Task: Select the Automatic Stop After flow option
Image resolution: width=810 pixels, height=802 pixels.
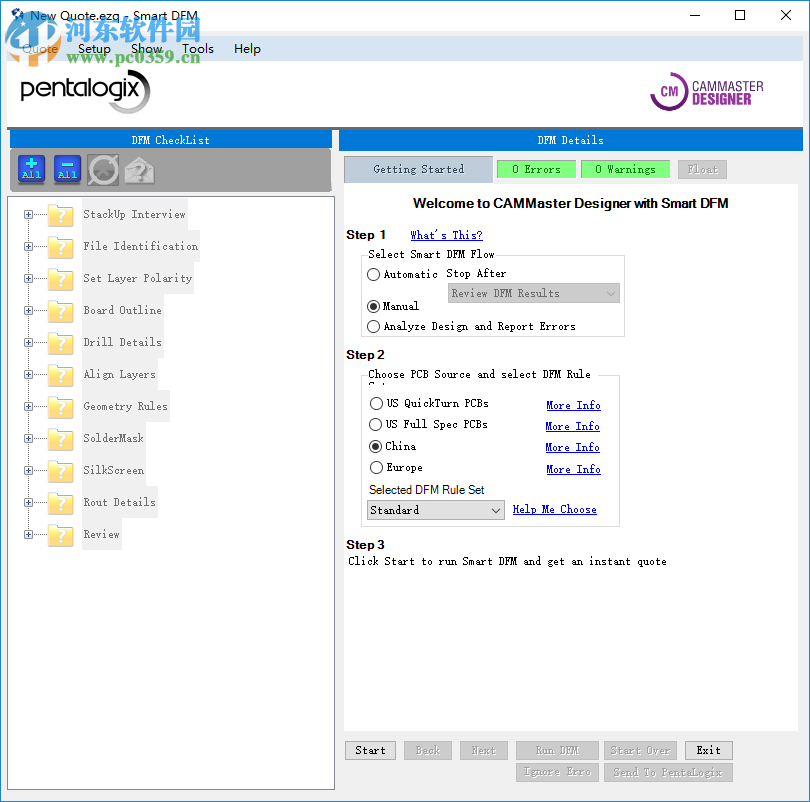Action: point(373,273)
